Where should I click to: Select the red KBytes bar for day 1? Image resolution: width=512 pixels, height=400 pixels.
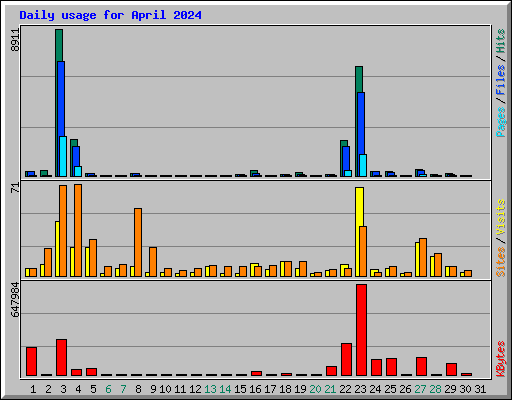[x=31, y=362]
